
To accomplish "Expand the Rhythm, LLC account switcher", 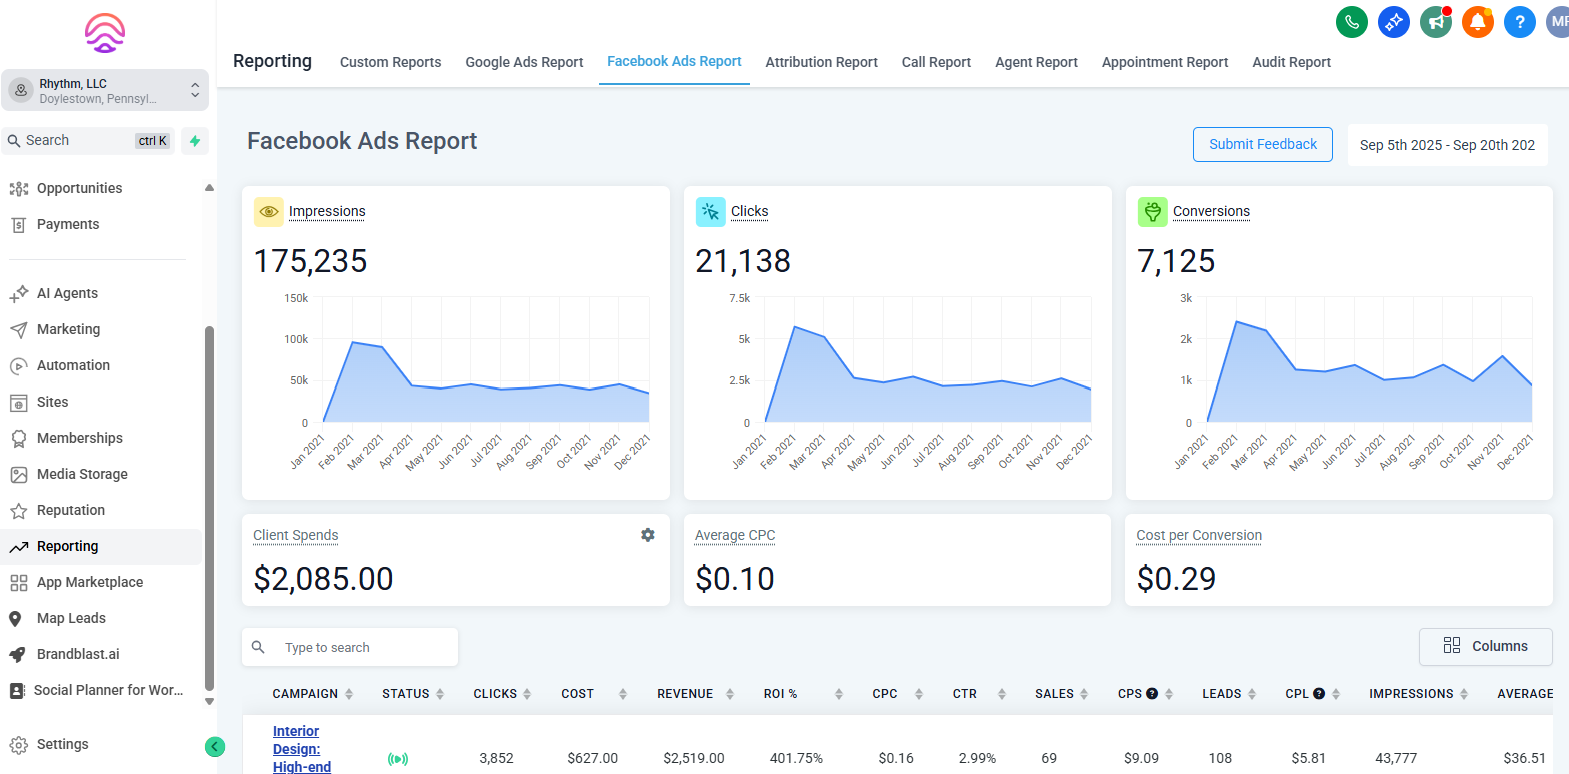I will [x=105, y=91].
